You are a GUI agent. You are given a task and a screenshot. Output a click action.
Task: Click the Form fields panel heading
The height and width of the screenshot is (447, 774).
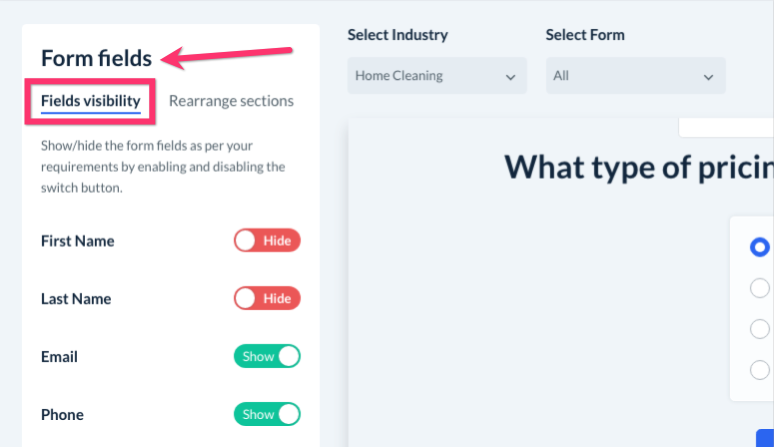click(96, 58)
